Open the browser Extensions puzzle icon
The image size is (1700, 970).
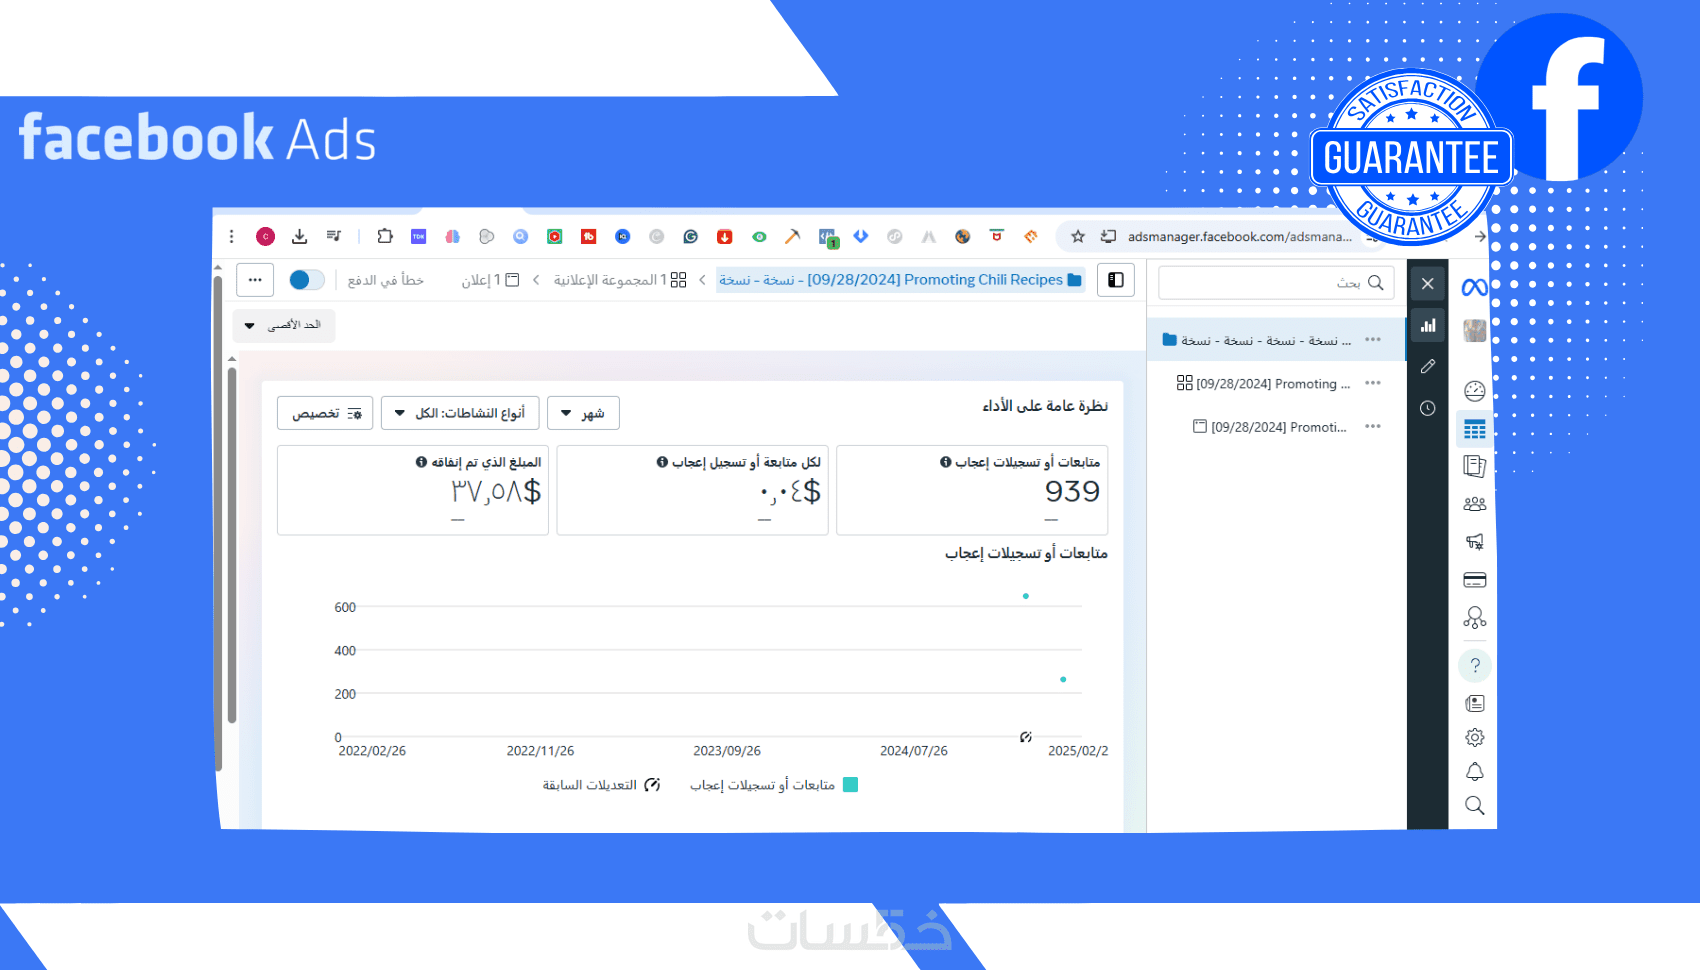point(385,237)
